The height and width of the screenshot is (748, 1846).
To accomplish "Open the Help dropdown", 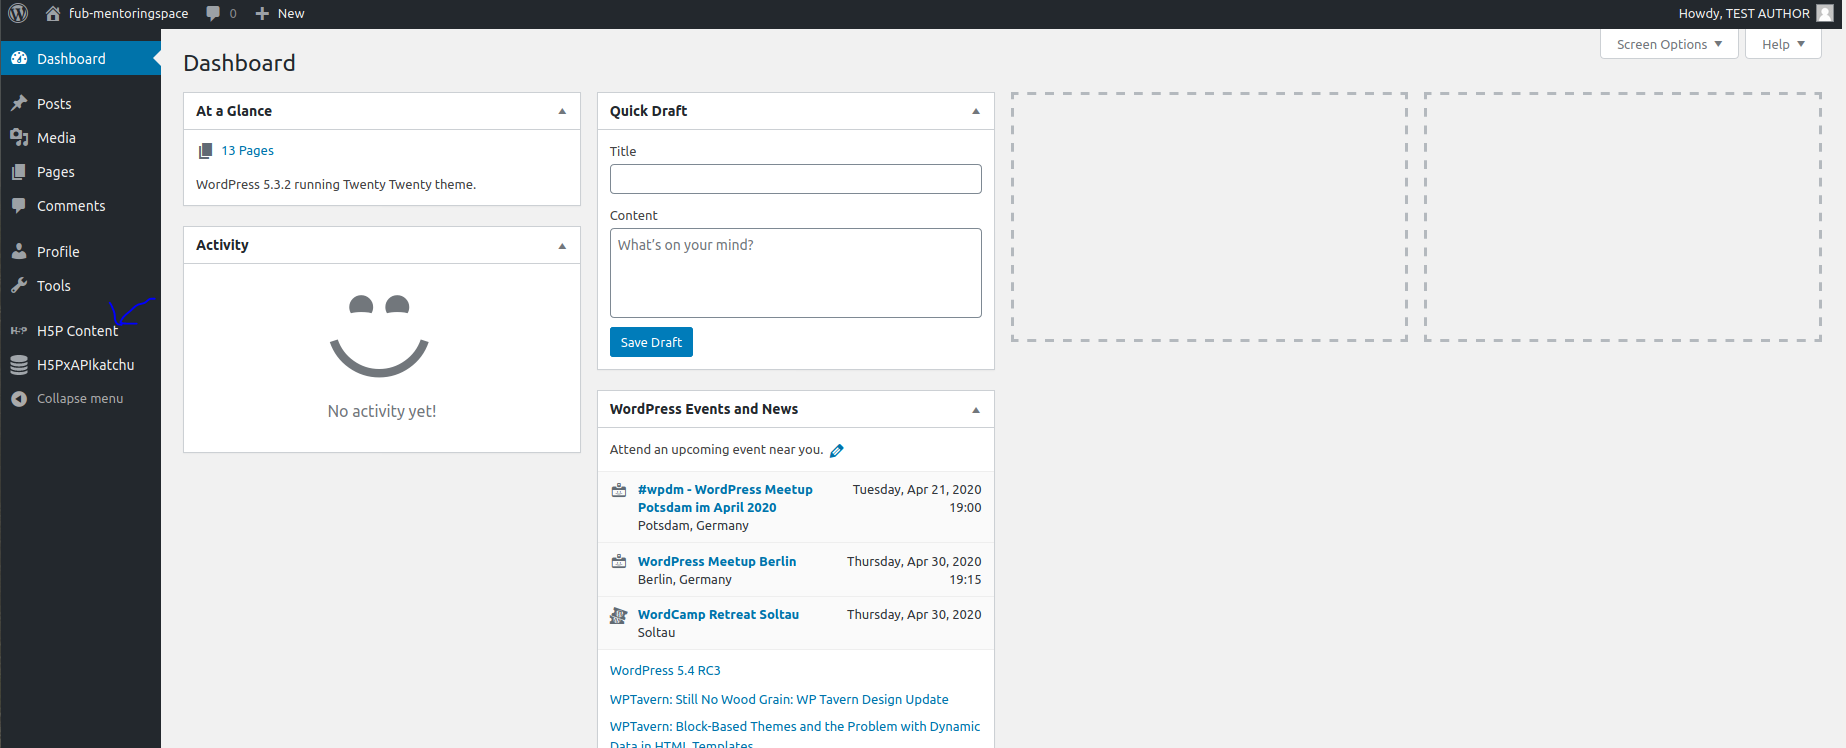I will pos(1783,44).
